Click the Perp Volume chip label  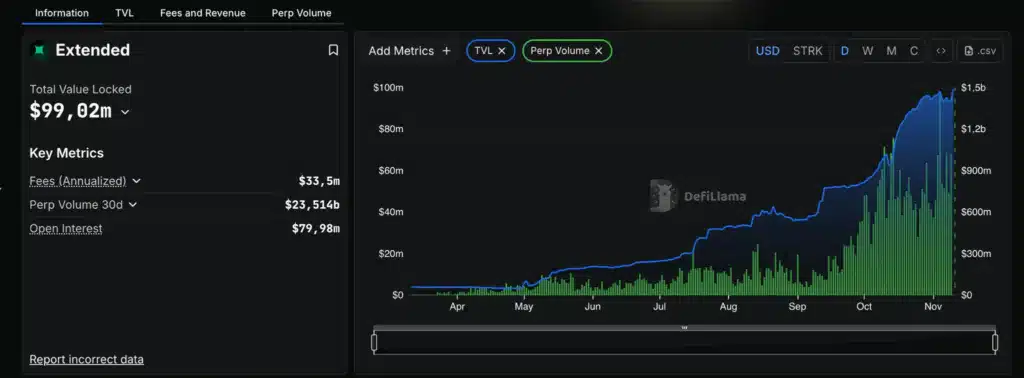point(560,51)
